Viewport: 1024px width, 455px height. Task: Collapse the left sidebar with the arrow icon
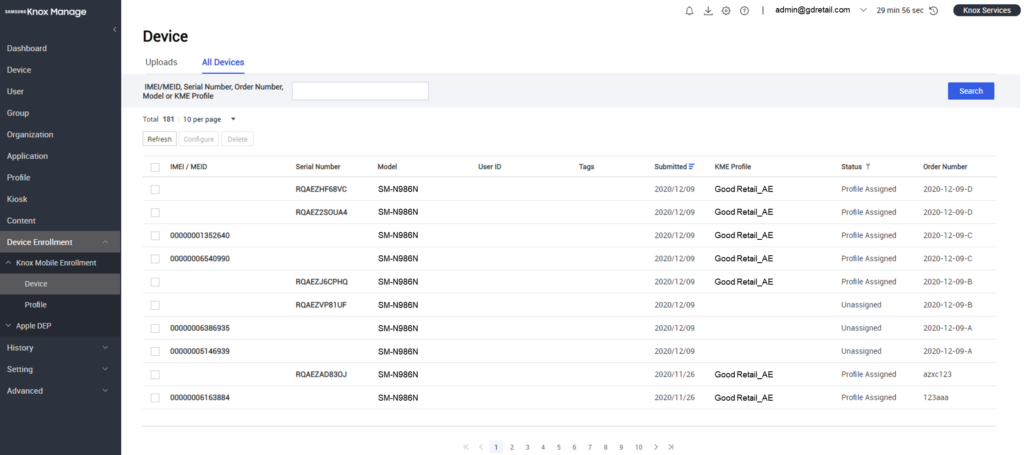[x=114, y=29]
